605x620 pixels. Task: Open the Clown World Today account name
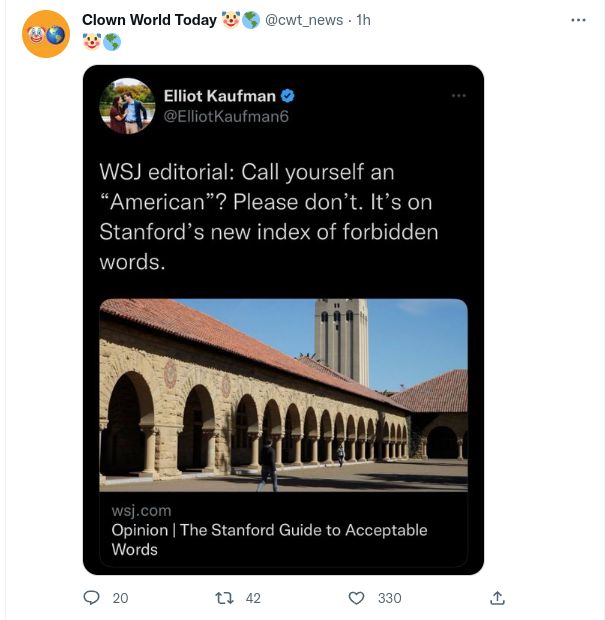149,20
